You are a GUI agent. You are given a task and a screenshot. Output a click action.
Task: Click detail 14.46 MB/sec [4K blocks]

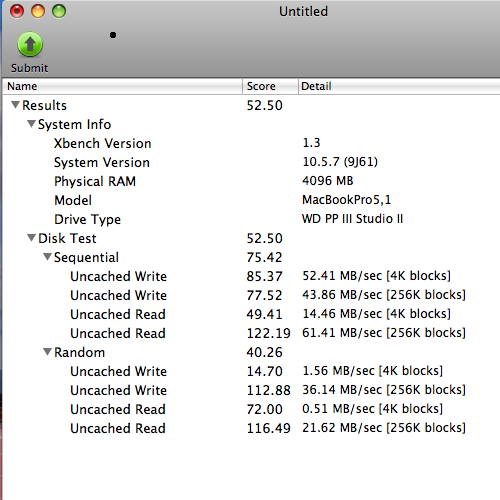click(x=376, y=314)
